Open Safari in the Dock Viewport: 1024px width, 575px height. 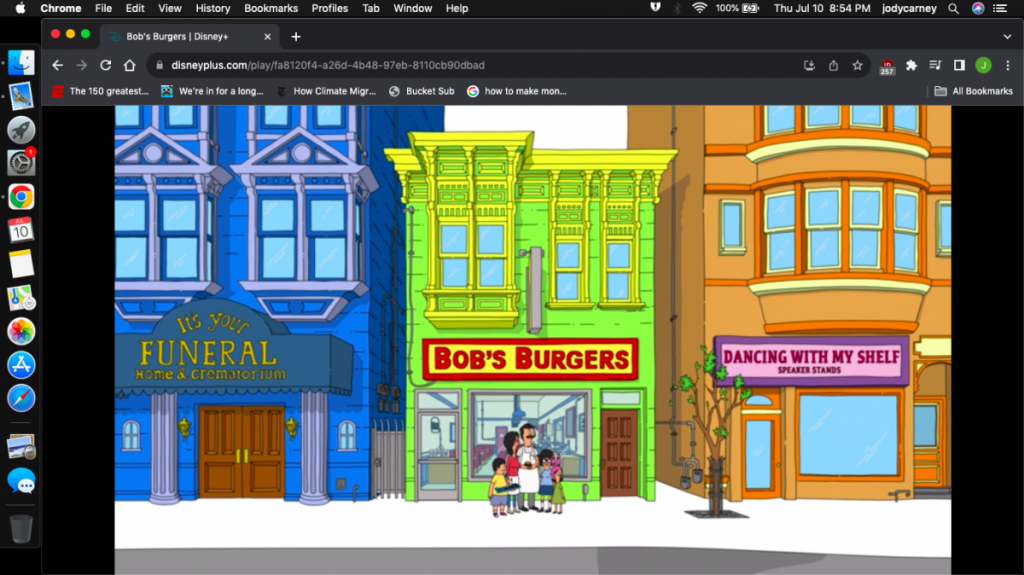tap(21, 398)
